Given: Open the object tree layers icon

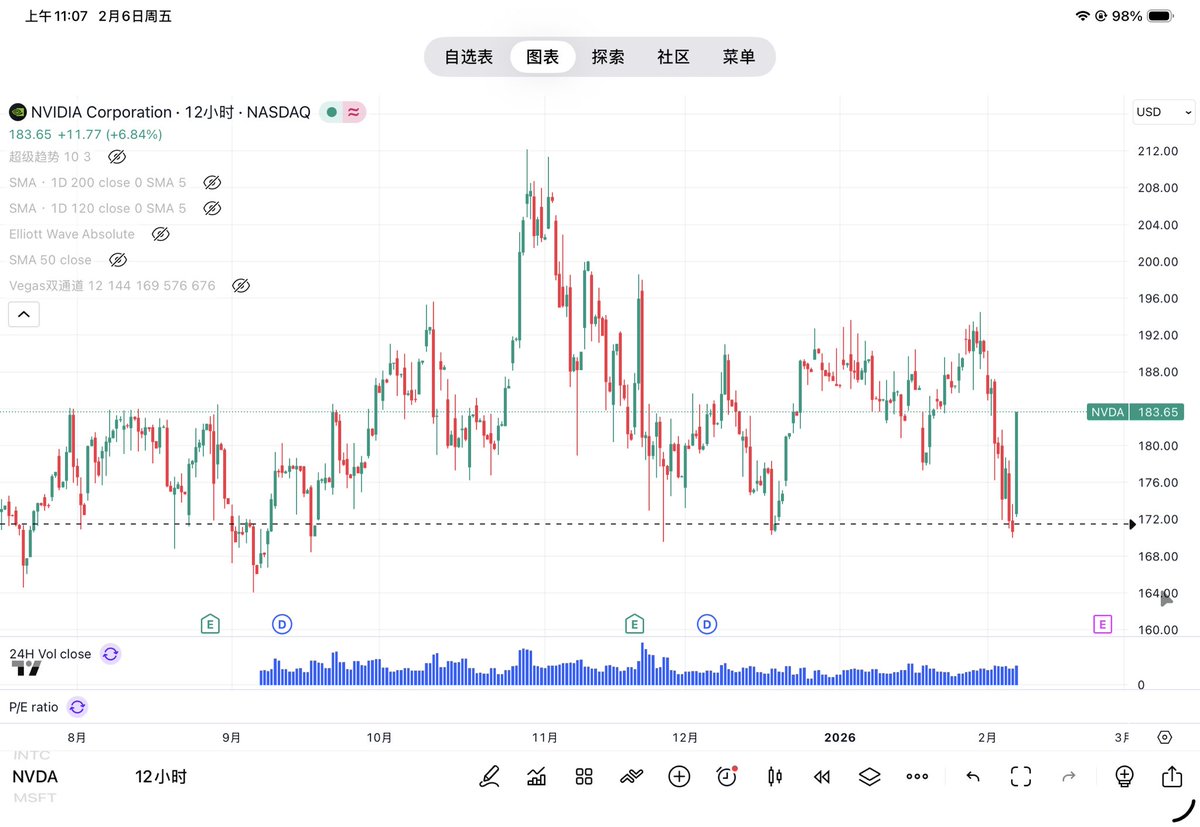Looking at the screenshot, I should coord(869,776).
